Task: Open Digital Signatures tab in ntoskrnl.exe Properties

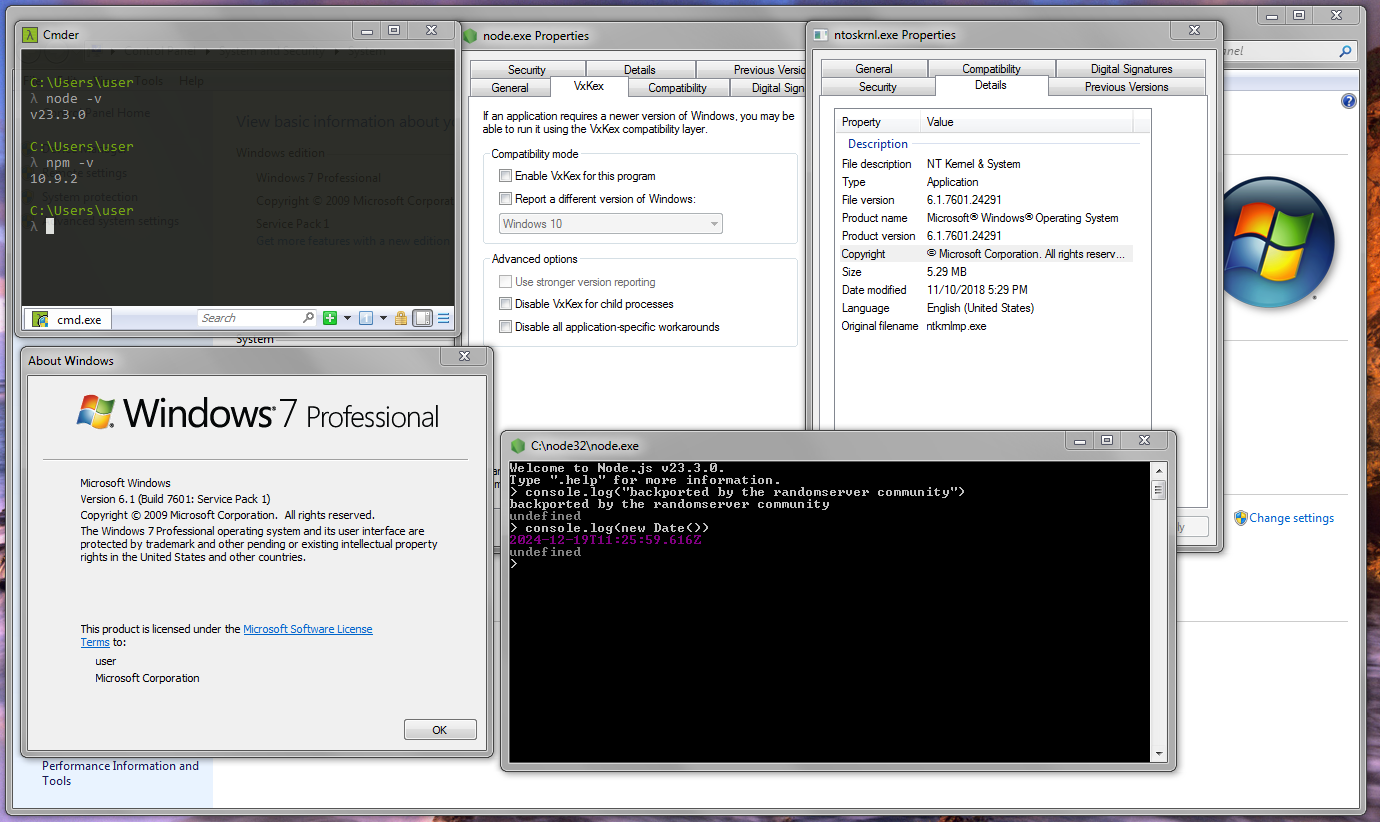Action: click(1131, 69)
